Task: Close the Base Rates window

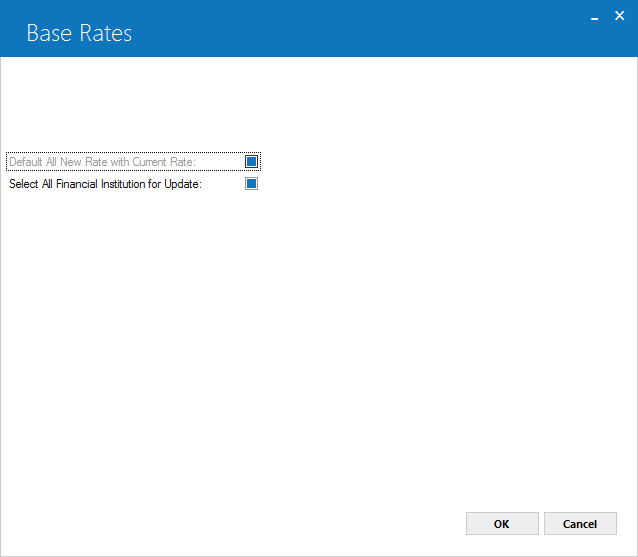Action: click(619, 16)
